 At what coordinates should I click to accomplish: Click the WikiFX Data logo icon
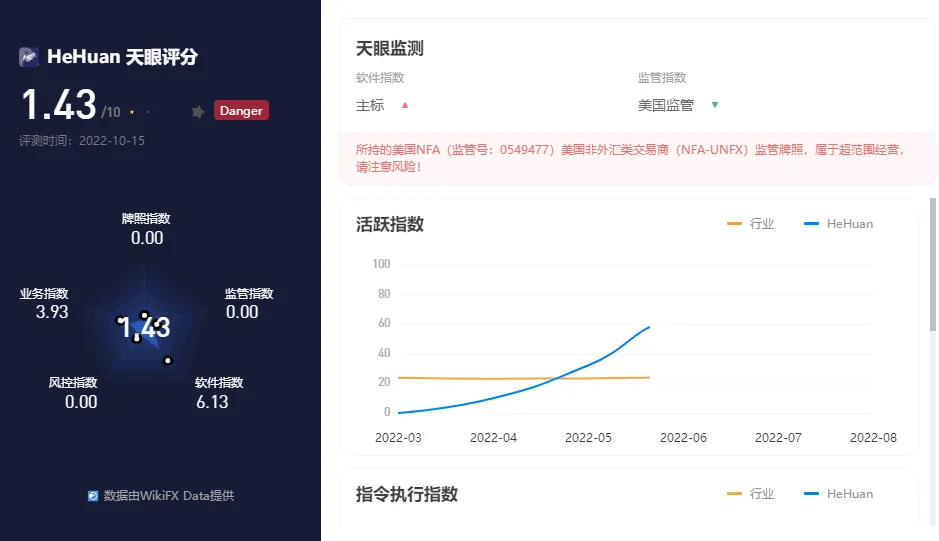coord(93,495)
